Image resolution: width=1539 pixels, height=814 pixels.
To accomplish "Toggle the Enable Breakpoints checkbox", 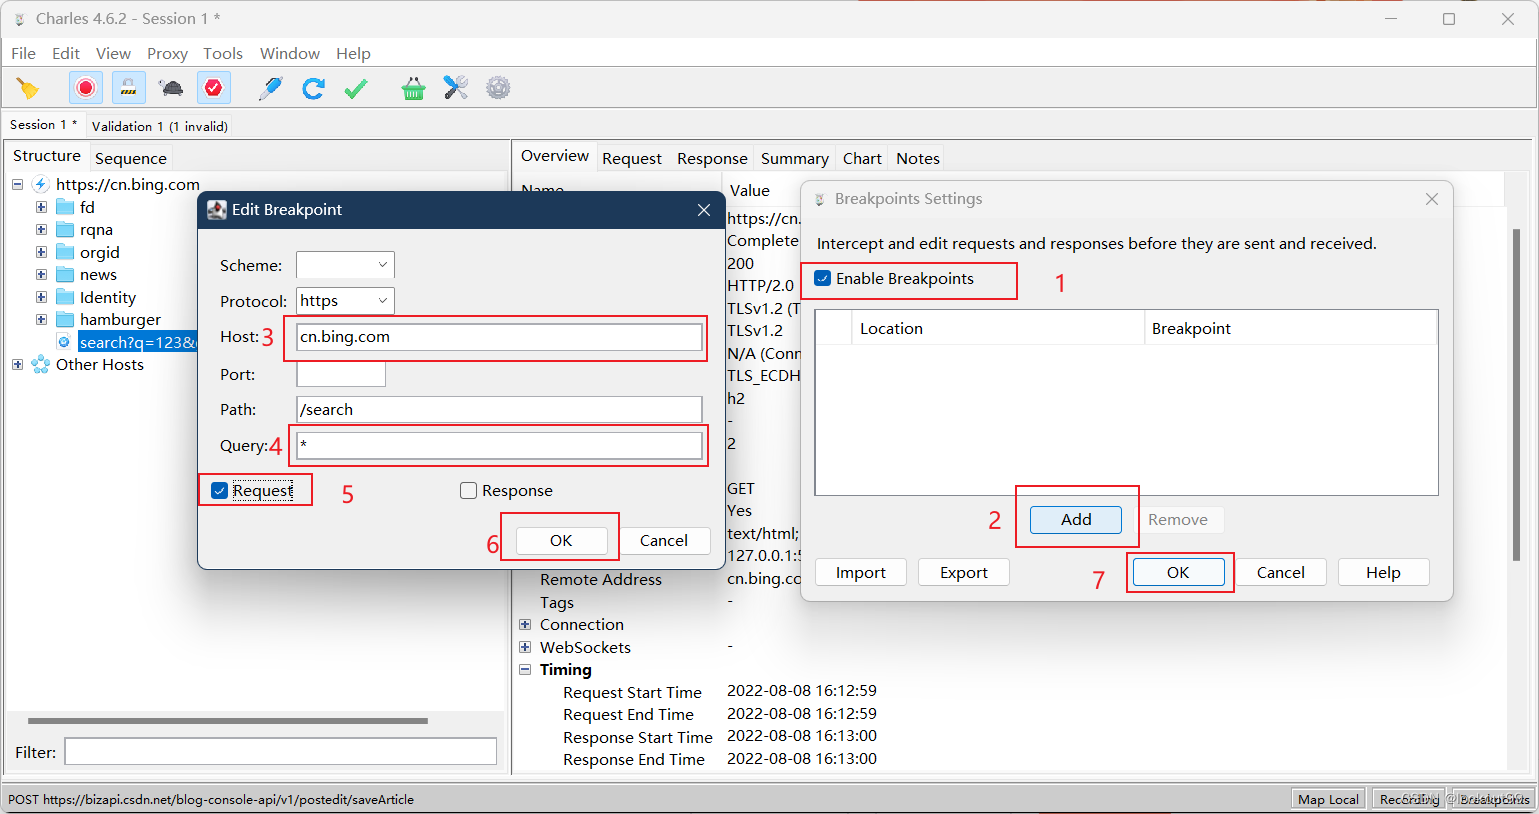I will pyautogui.click(x=822, y=279).
